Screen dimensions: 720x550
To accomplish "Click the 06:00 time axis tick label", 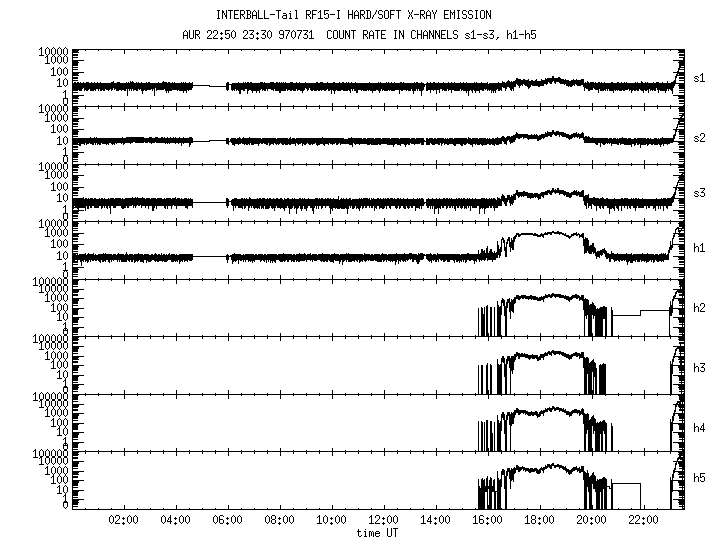I will (227, 521).
